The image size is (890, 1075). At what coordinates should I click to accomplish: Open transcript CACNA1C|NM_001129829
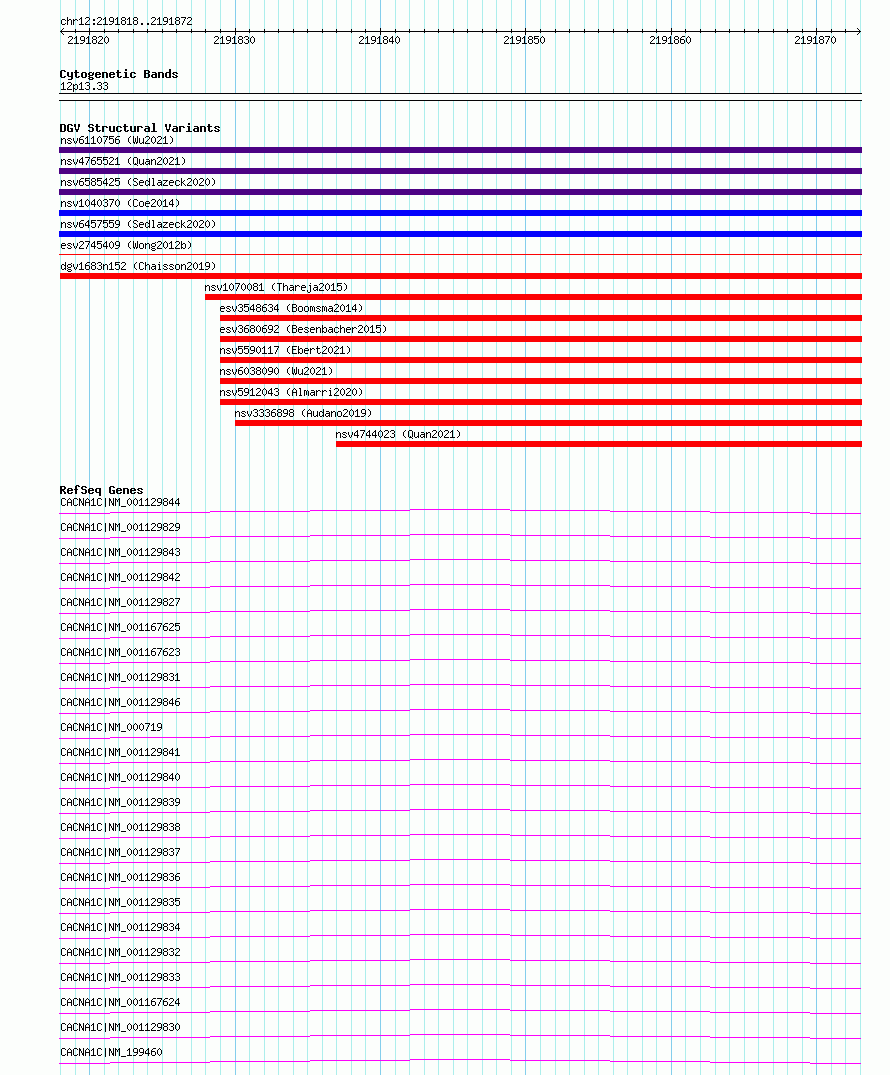click(120, 527)
